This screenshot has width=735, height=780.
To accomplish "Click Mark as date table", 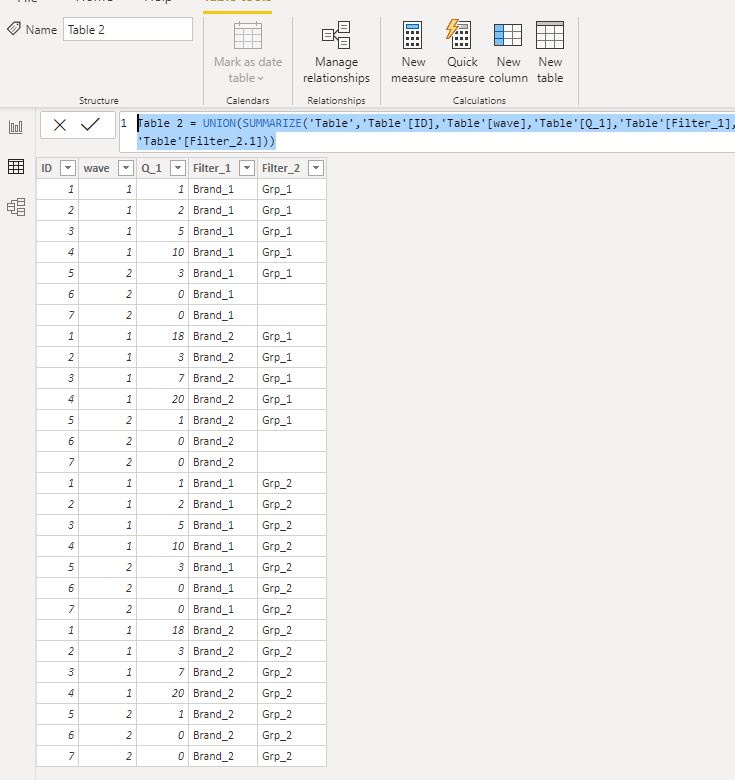I will pos(248,52).
